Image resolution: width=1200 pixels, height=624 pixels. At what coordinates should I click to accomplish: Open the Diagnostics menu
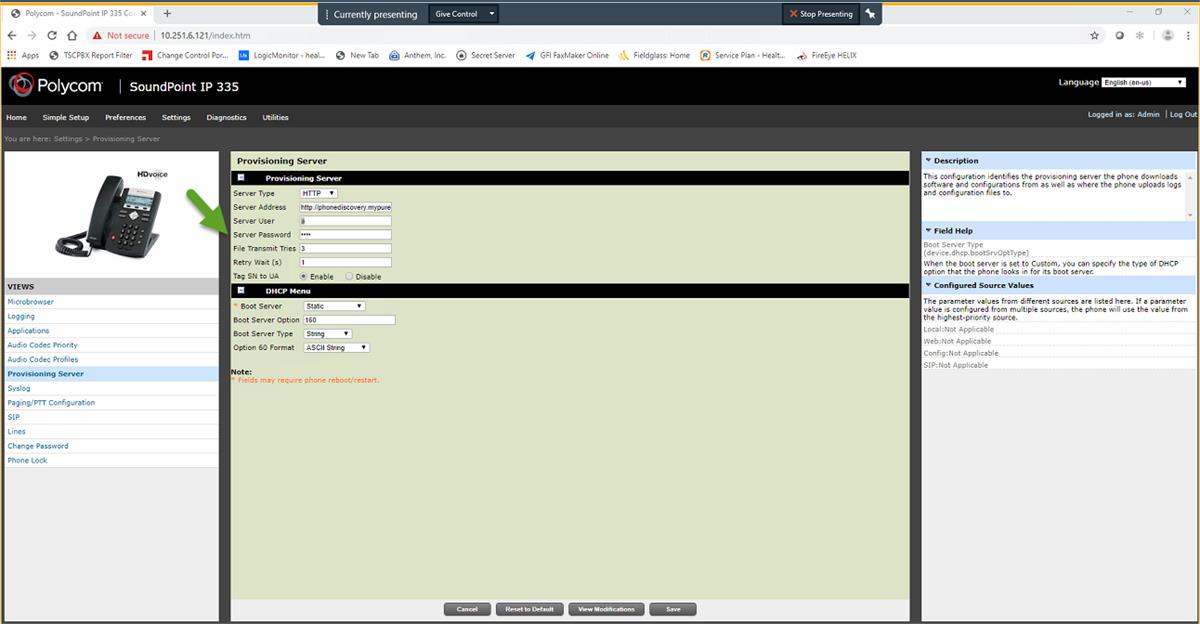[226, 117]
